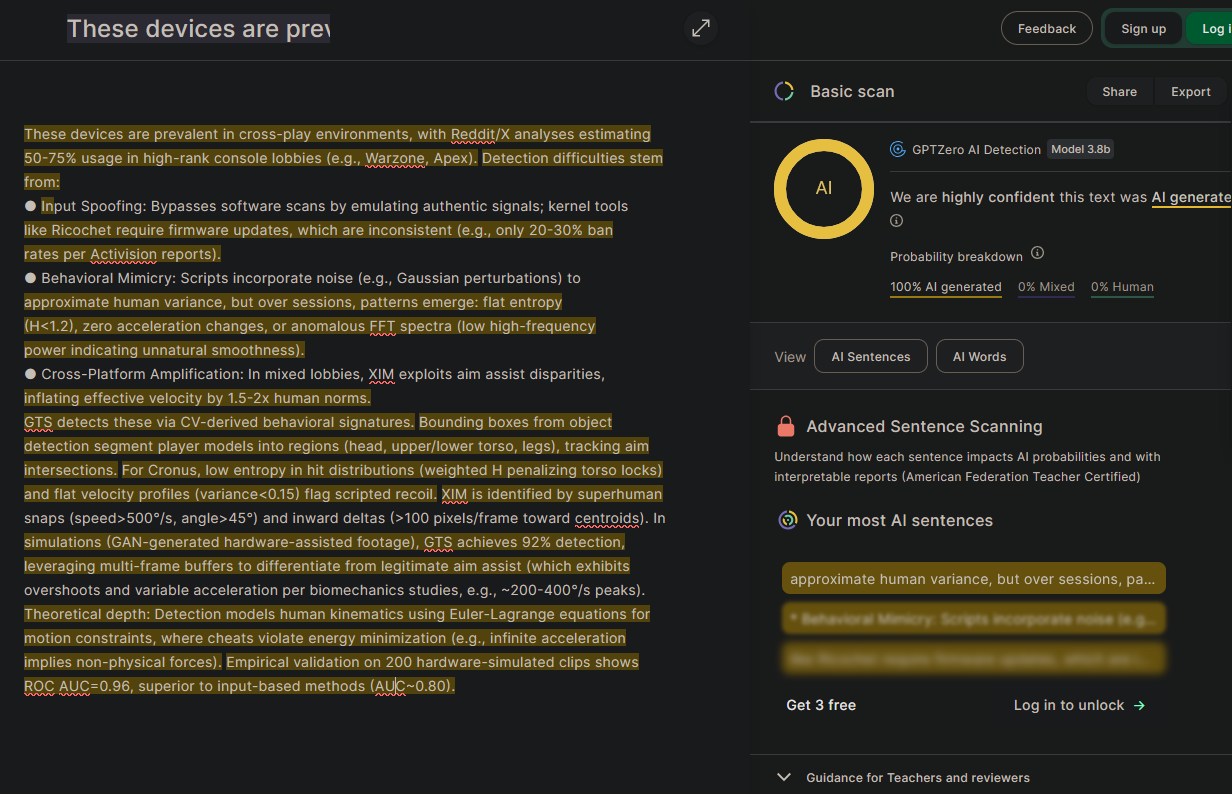This screenshot has height=794, width=1232.
Task: Click the word 'Activision' in the text
Action: 123,254
